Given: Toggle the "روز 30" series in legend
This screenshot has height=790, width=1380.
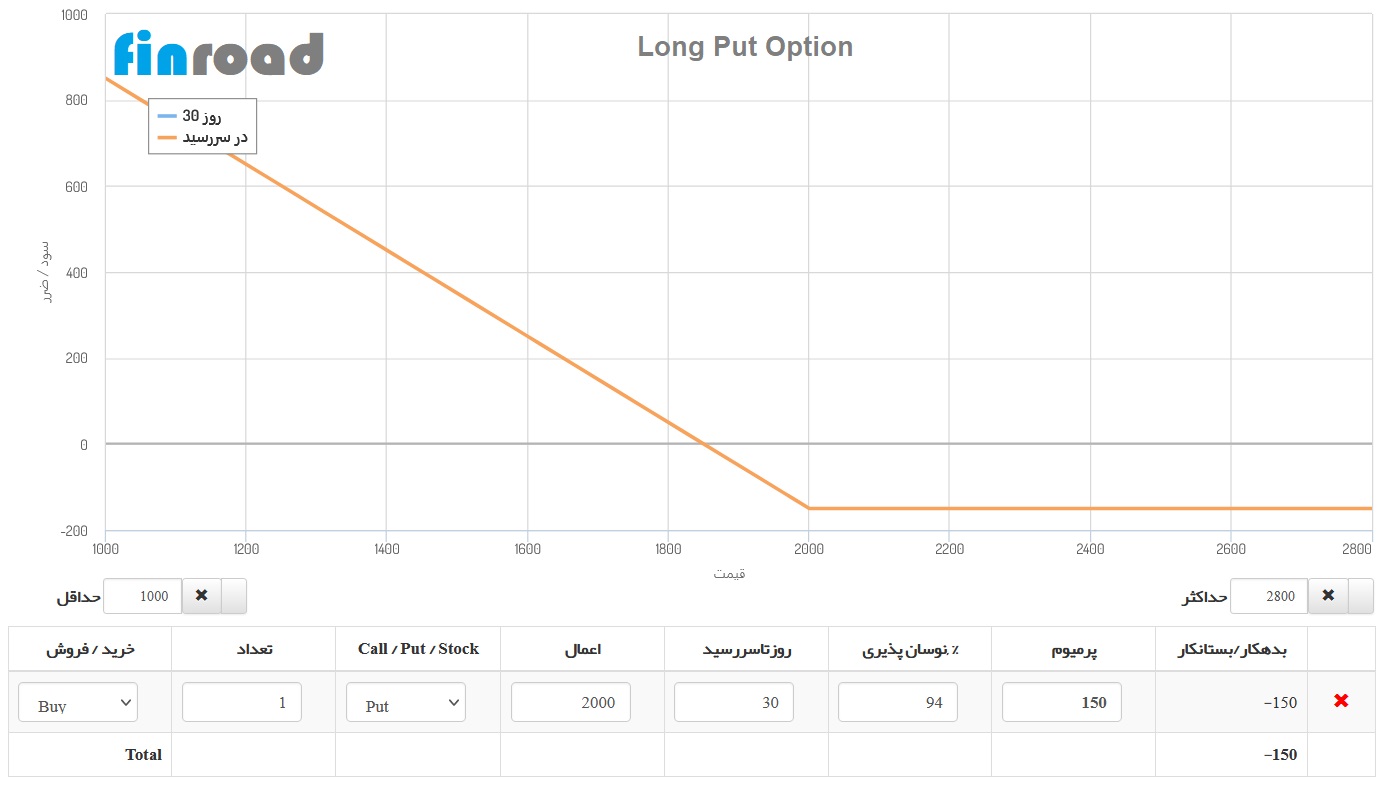Looking at the screenshot, I should (x=202, y=116).
